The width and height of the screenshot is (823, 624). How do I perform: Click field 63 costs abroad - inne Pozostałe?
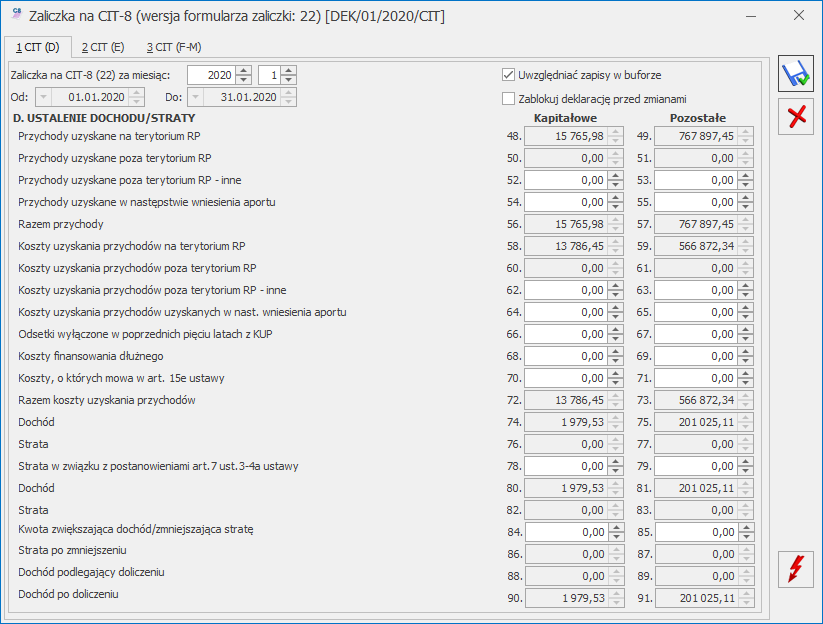pyautogui.click(x=696, y=290)
